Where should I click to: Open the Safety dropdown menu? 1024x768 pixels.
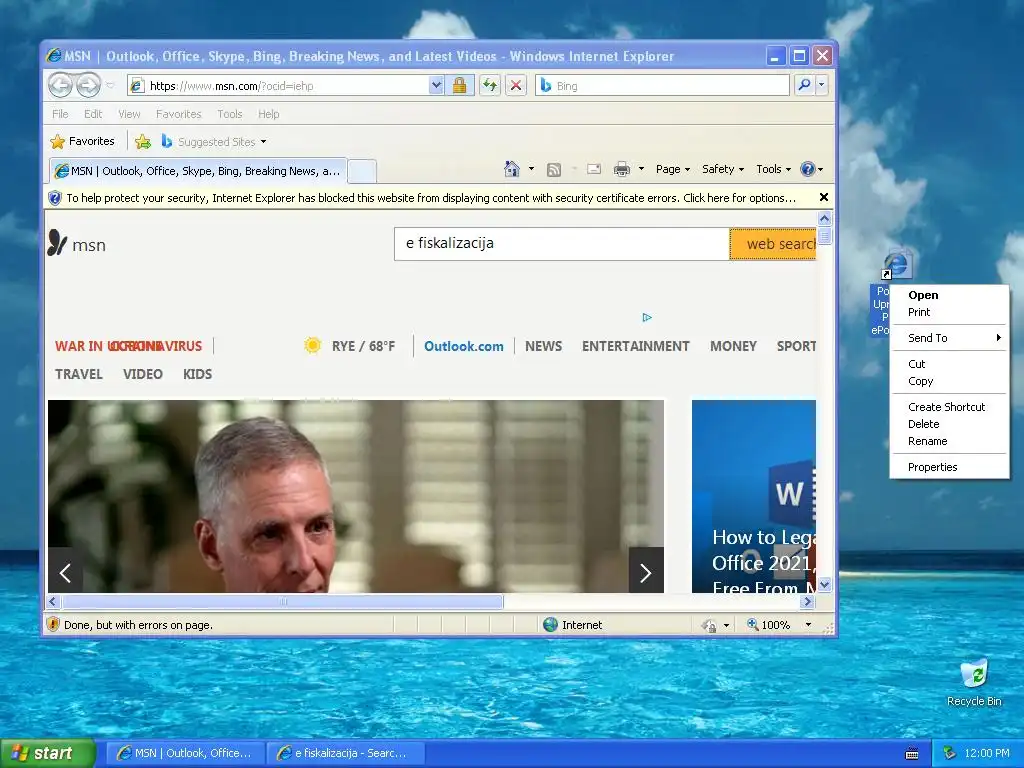[x=722, y=169]
